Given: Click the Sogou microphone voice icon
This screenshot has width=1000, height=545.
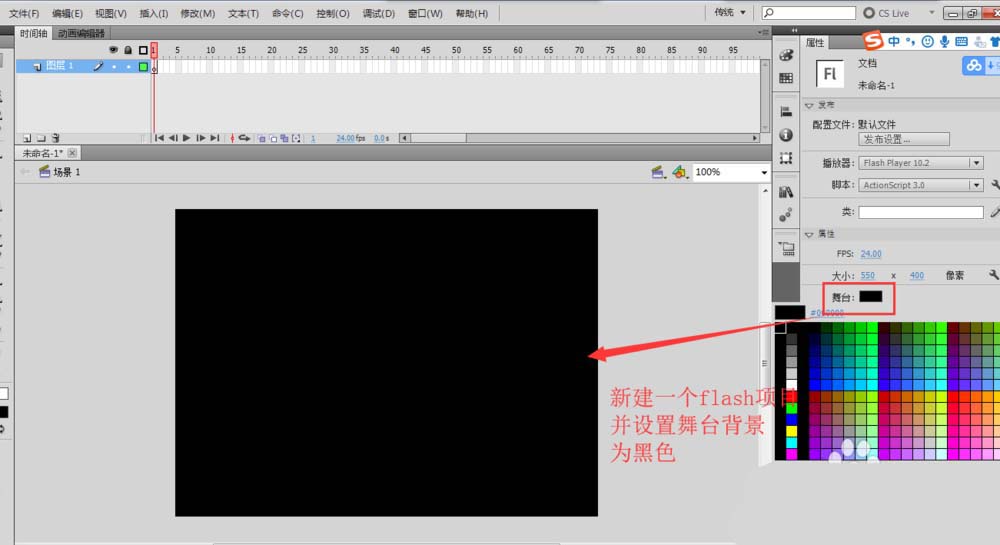Looking at the screenshot, I should 944,41.
